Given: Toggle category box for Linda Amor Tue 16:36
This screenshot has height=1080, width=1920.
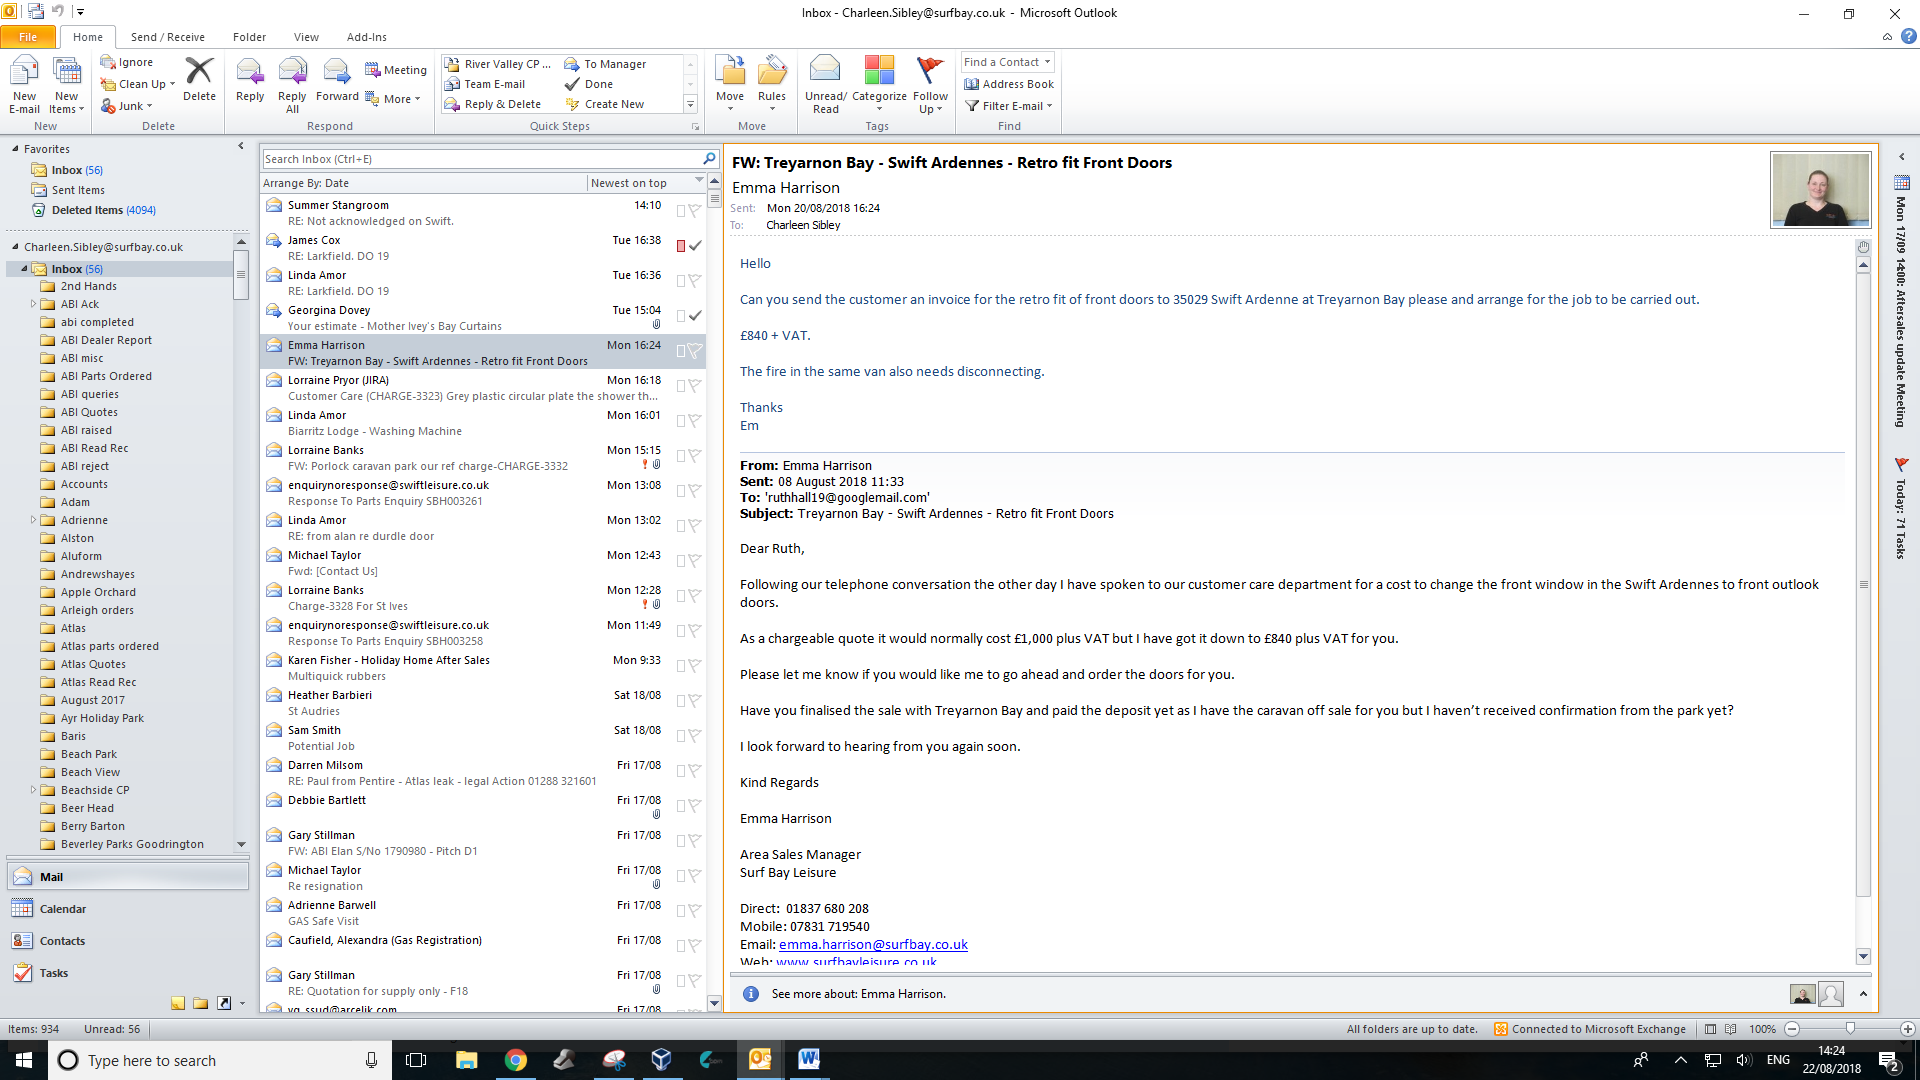Looking at the screenshot, I should (681, 281).
